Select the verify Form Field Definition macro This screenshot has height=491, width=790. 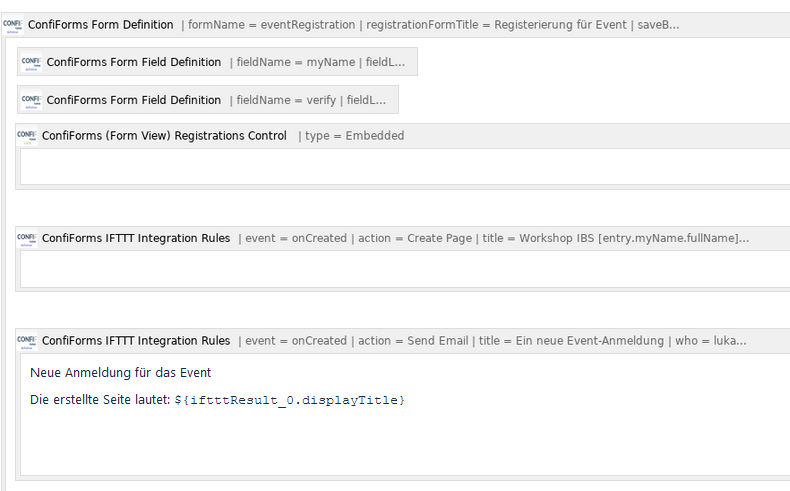[x=208, y=100]
